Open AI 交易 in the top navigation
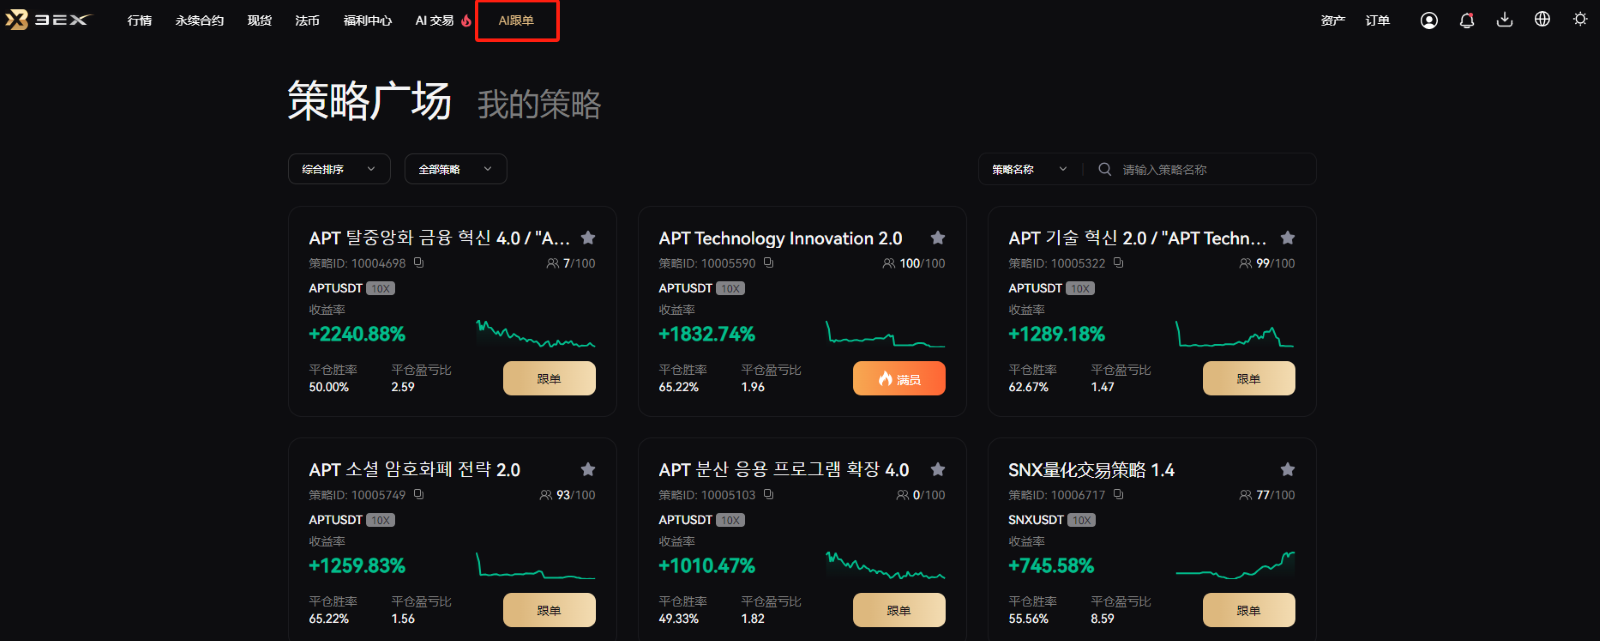The width and height of the screenshot is (1600, 641). (435, 20)
